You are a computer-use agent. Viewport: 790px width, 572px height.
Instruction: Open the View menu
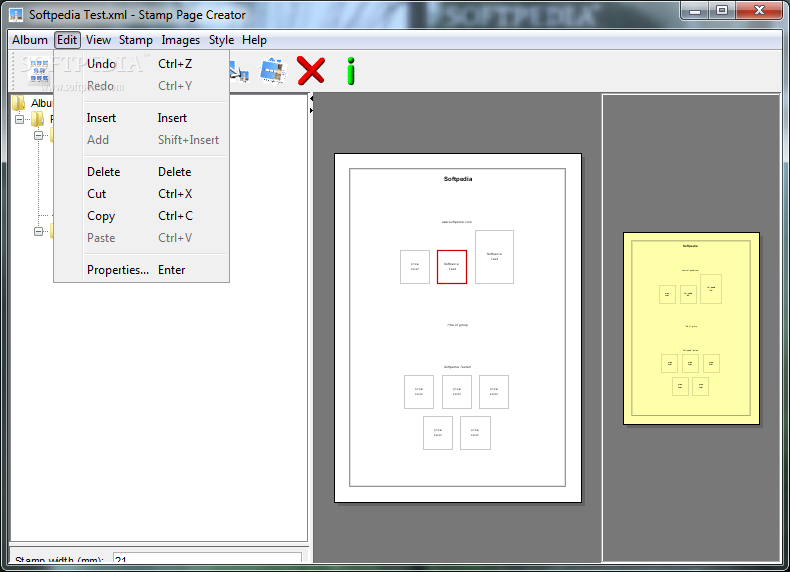tap(98, 40)
